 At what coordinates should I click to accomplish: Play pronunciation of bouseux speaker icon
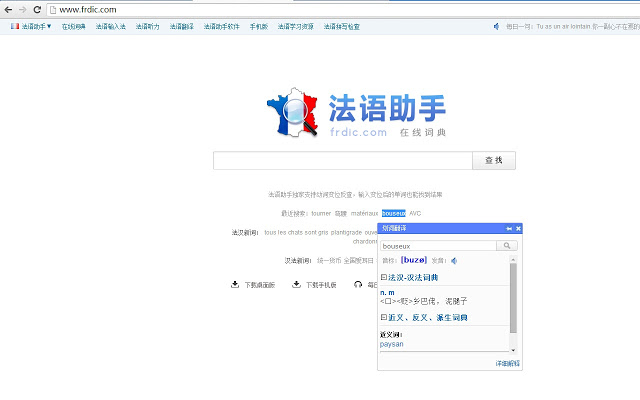click(x=454, y=260)
